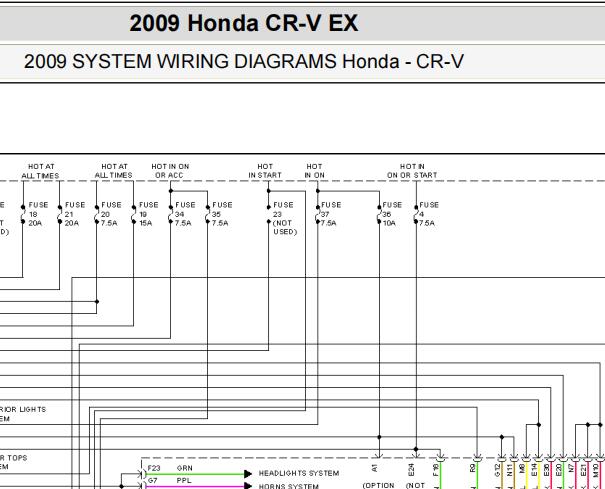Image resolution: width=605 pixels, height=489 pixels.
Task: Click the Hot In Start label
Action: tap(265, 170)
